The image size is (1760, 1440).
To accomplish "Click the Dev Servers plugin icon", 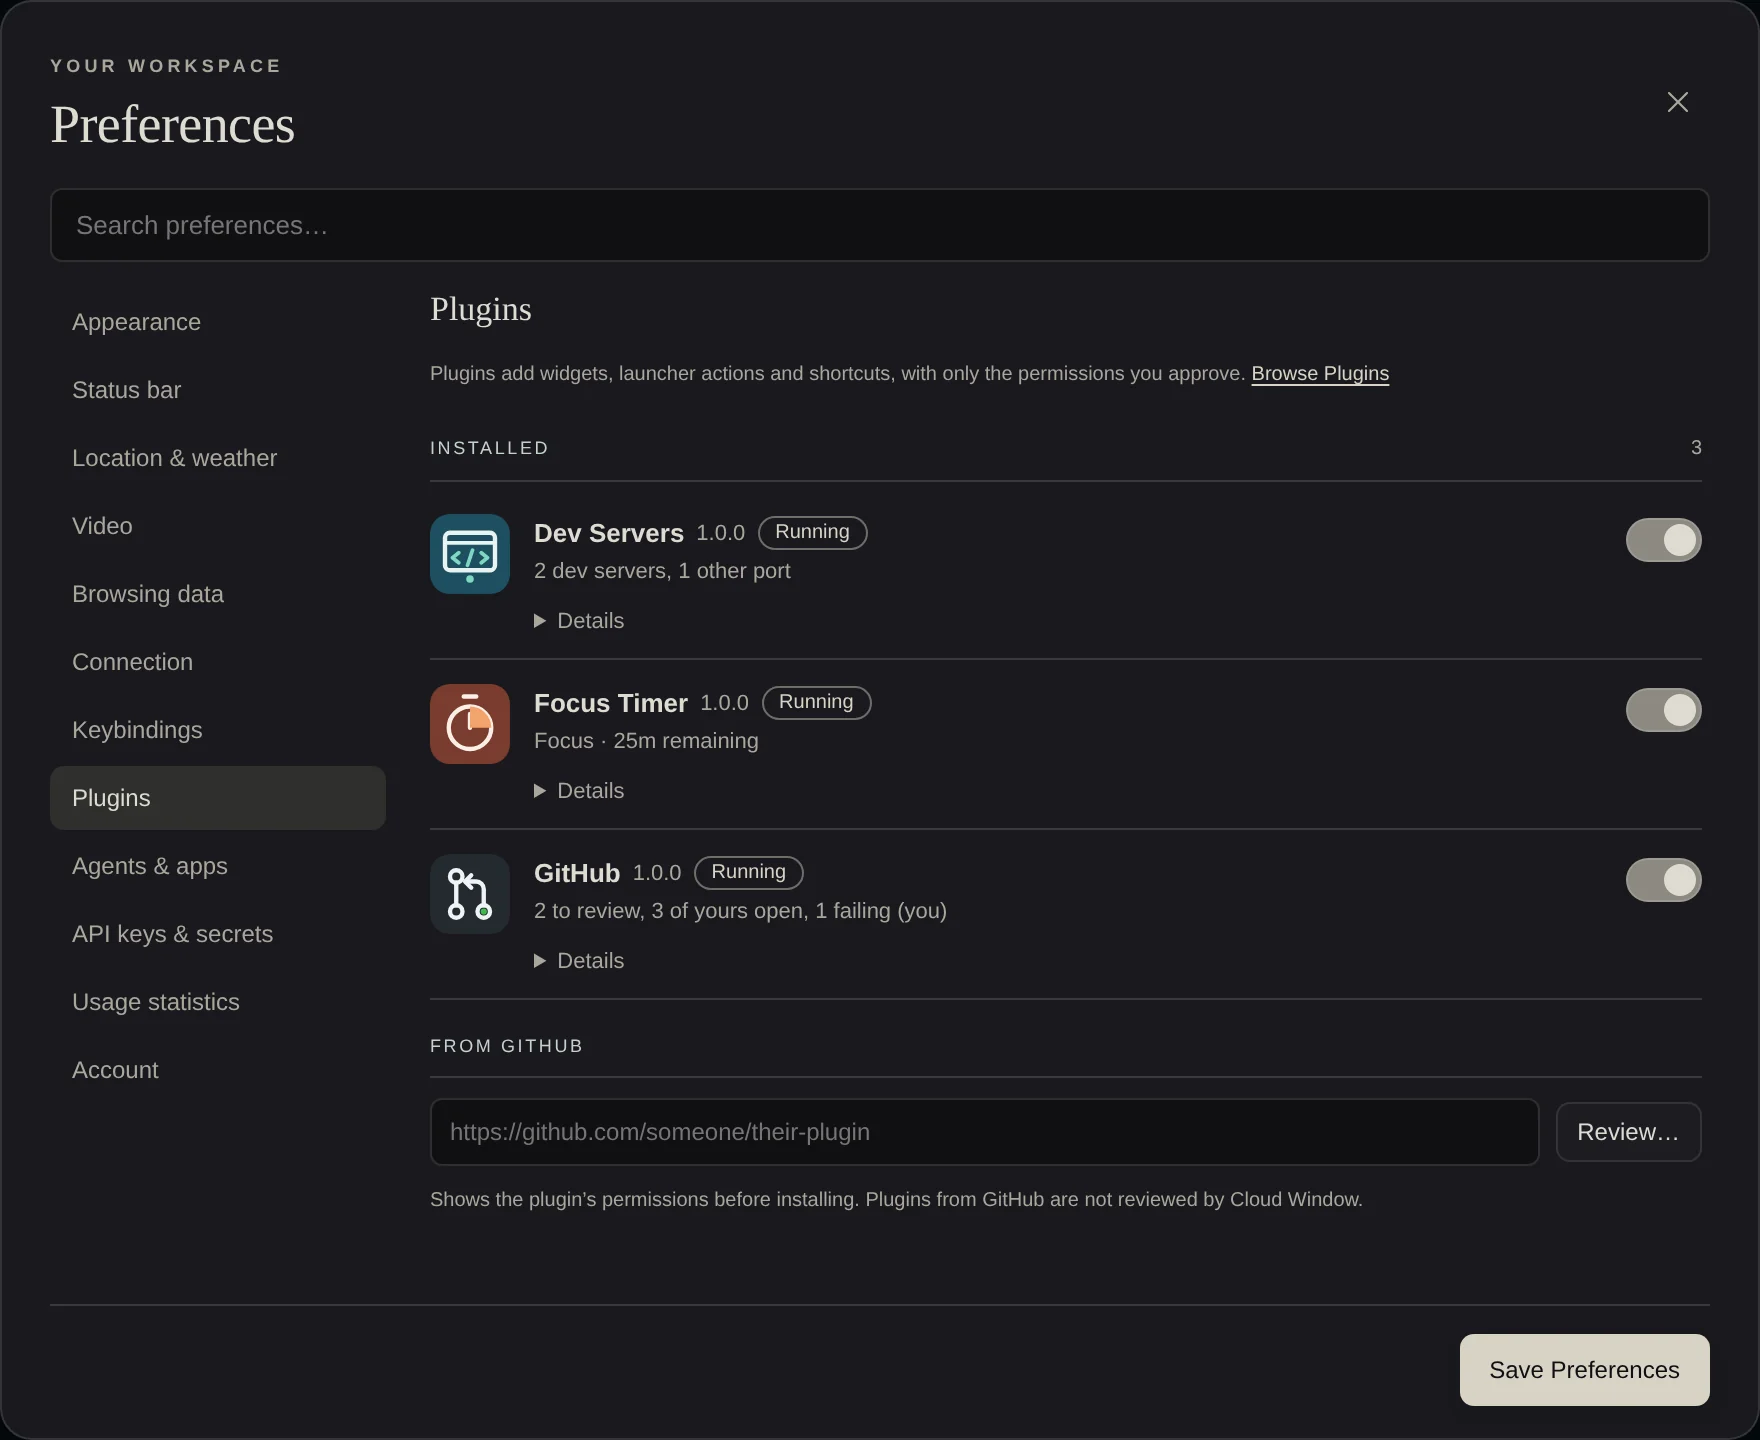I will (470, 554).
